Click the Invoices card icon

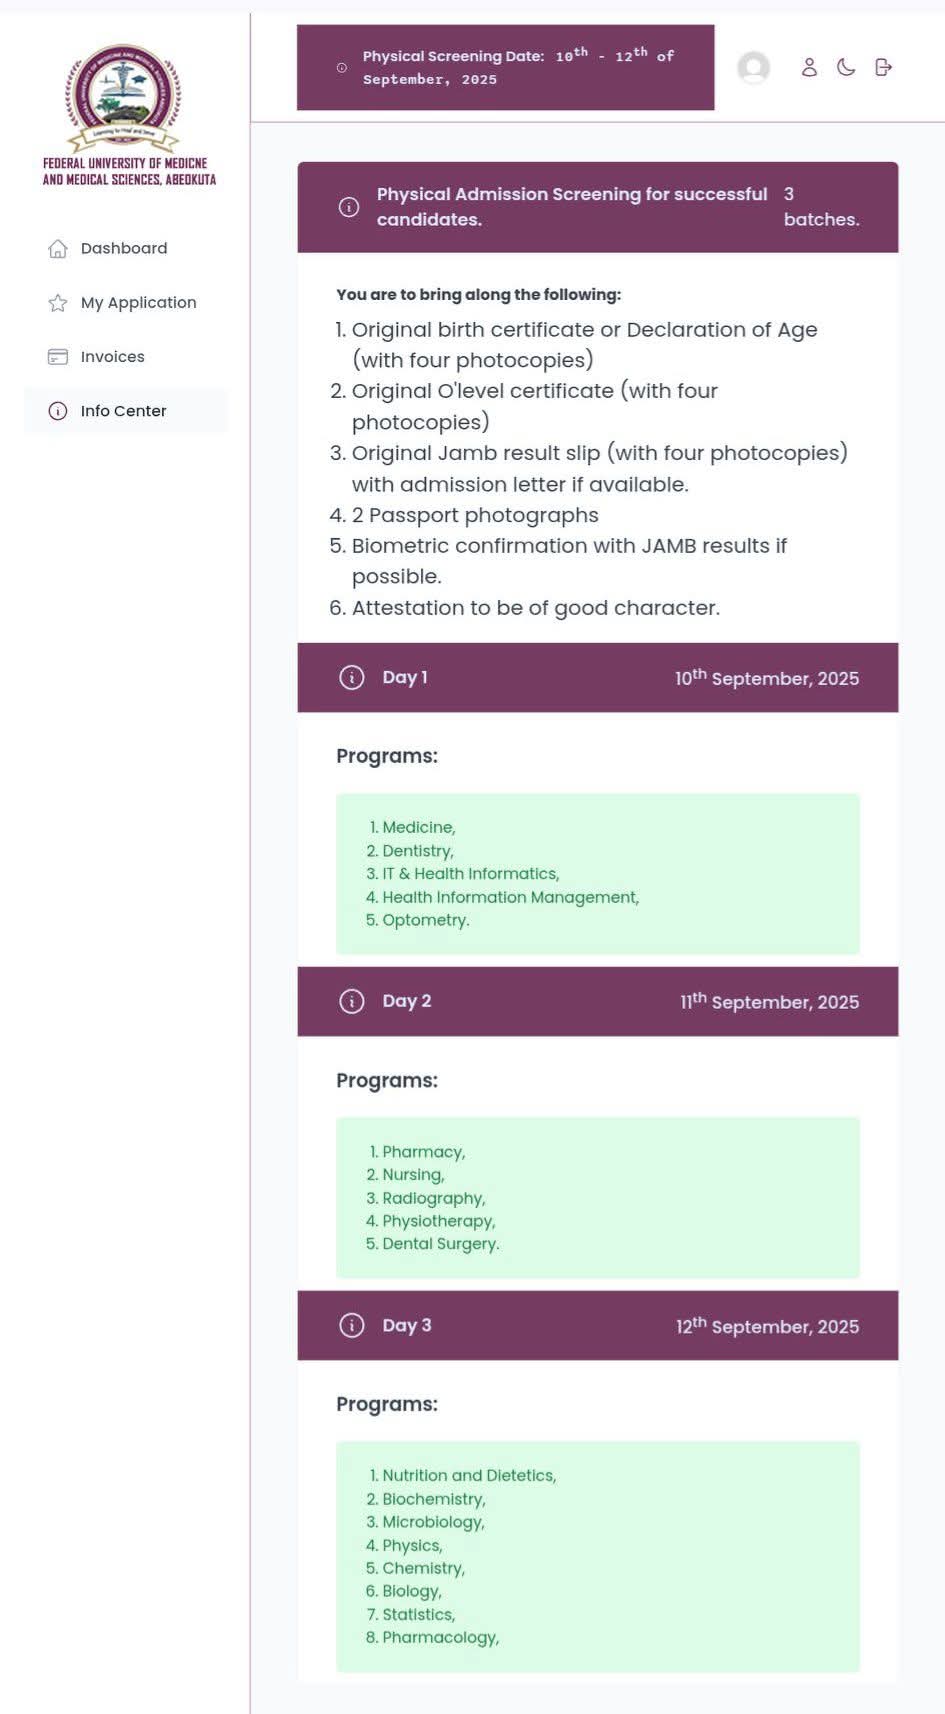coord(58,356)
